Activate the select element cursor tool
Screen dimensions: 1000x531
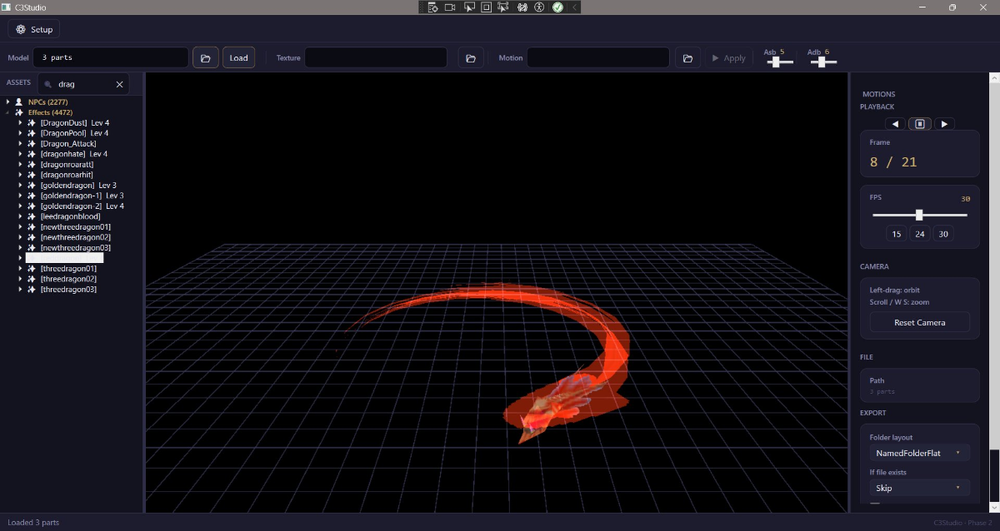469,7
